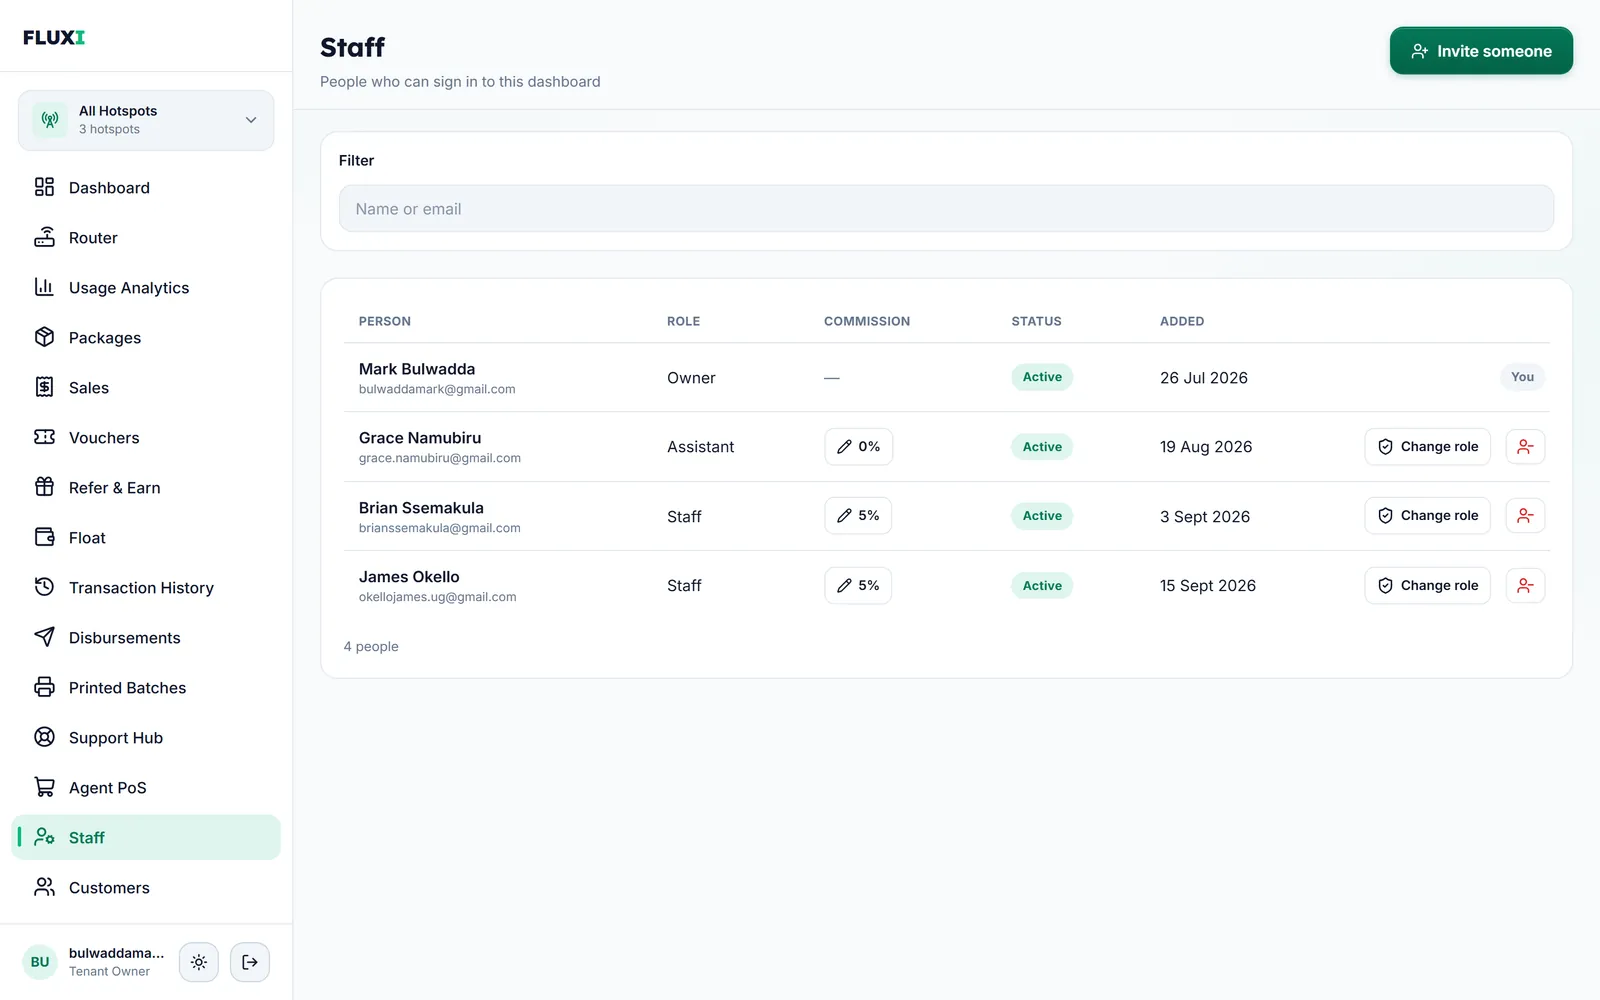Click the Vouchers ticket icon
1600x1000 pixels.
click(44, 437)
